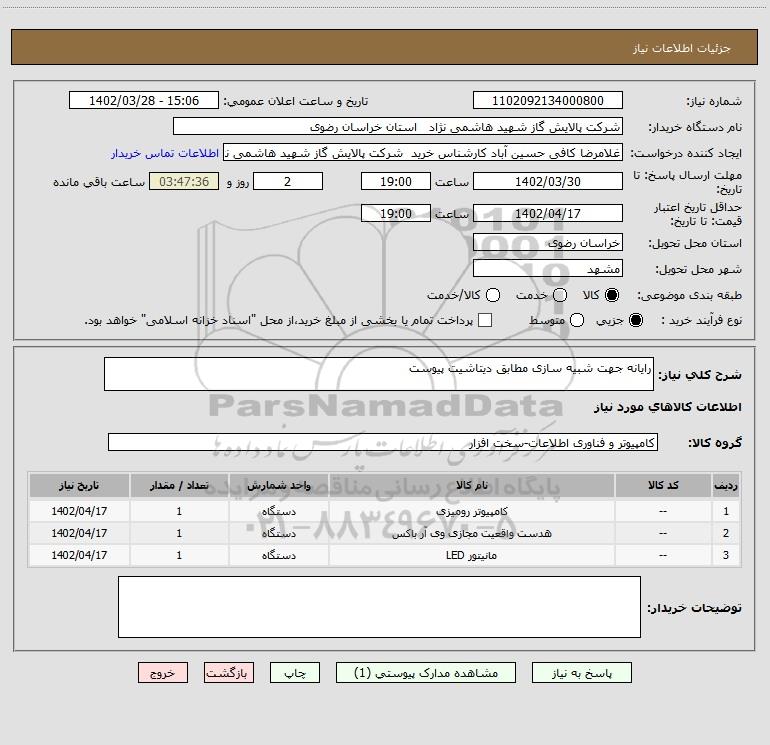The width and height of the screenshot is (770, 745).
Task: Click the remaining days field showing 2
Action: pos(288,181)
